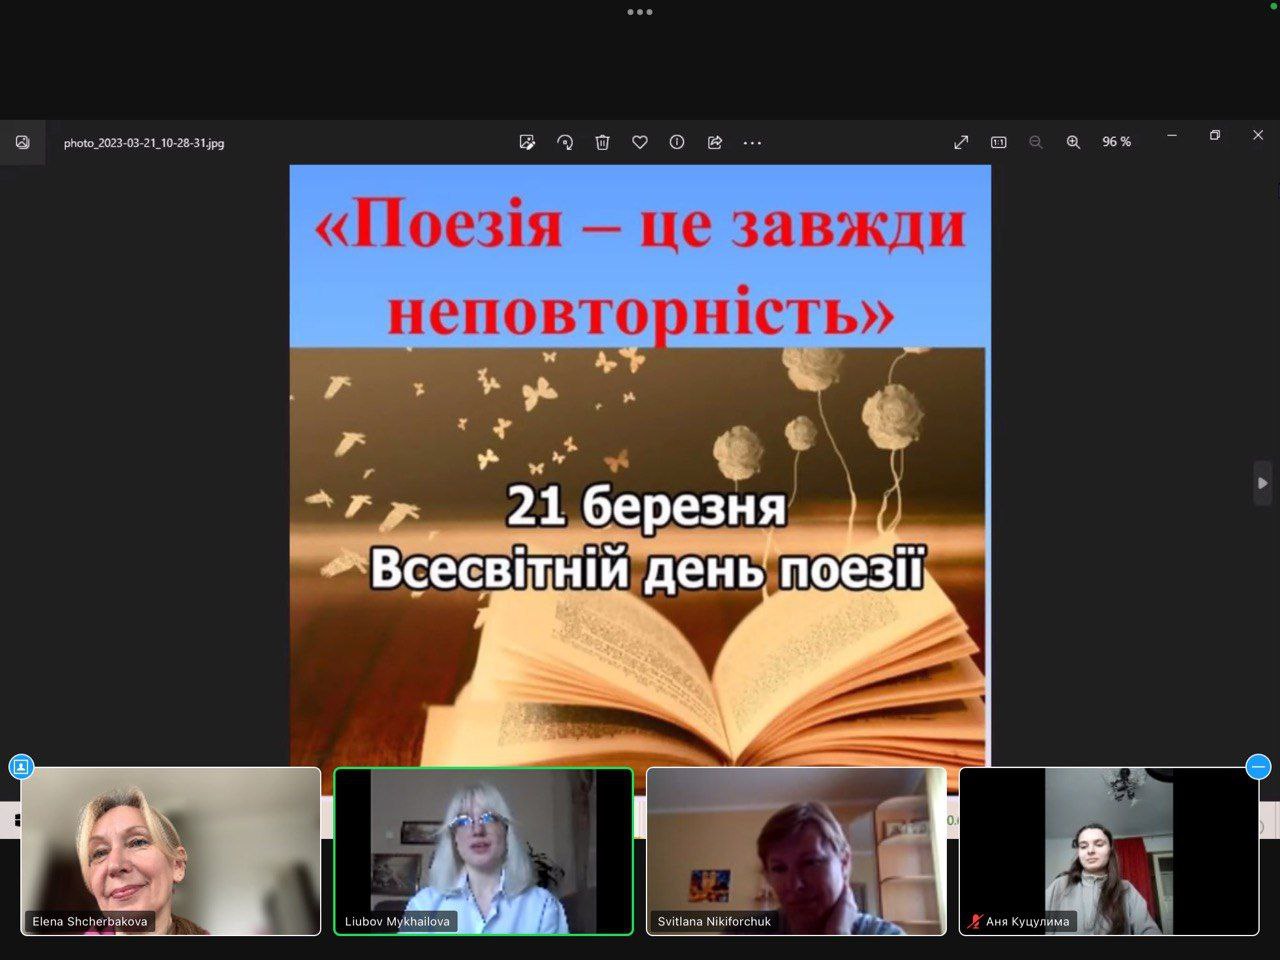Zoom in with the plus magnifier
This screenshot has width=1280, height=960.
[x=1073, y=143]
